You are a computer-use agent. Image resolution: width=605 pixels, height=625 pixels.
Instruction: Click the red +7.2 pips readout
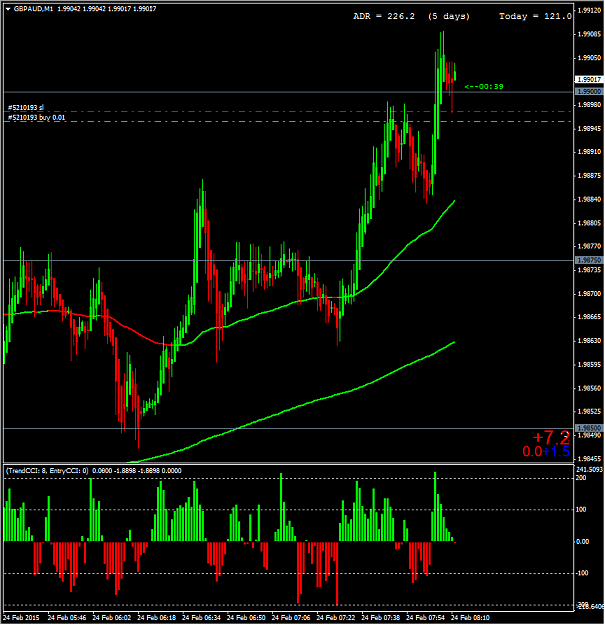tap(551, 438)
